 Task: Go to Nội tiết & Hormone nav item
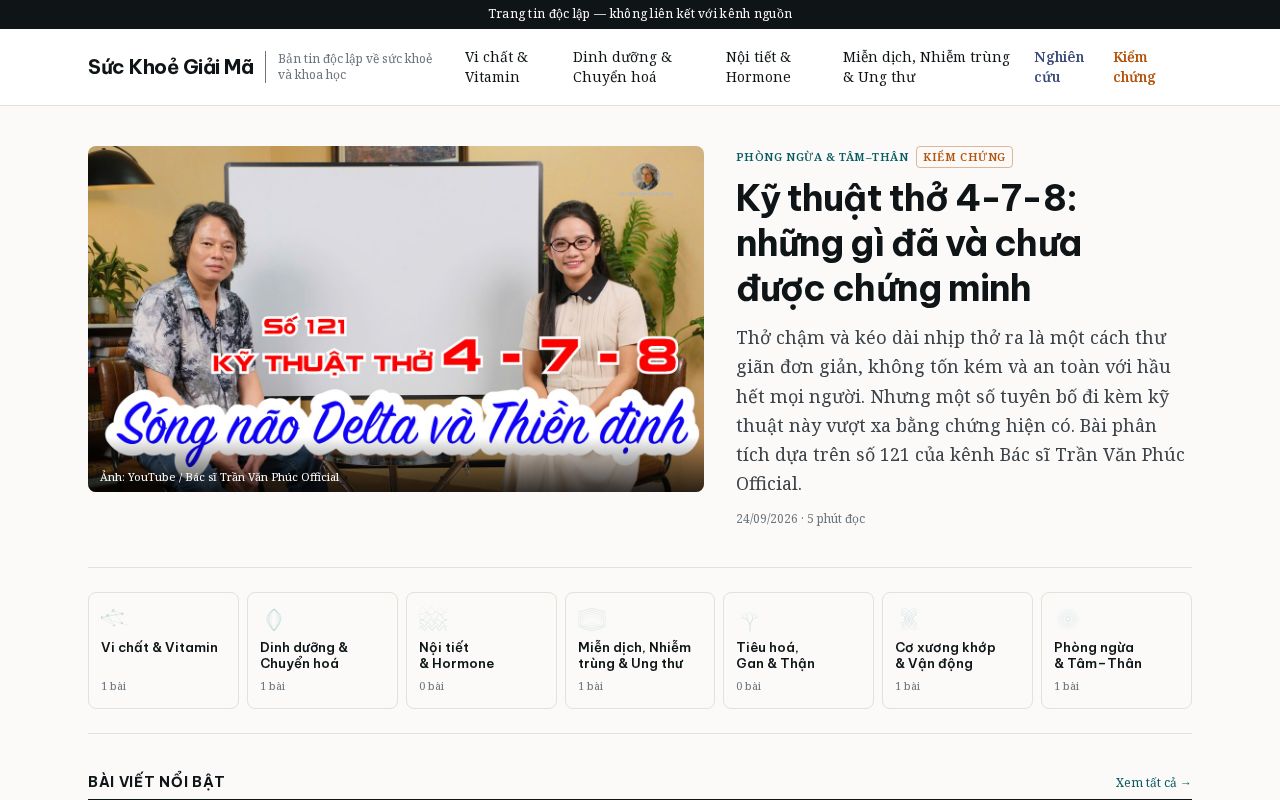tap(758, 67)
